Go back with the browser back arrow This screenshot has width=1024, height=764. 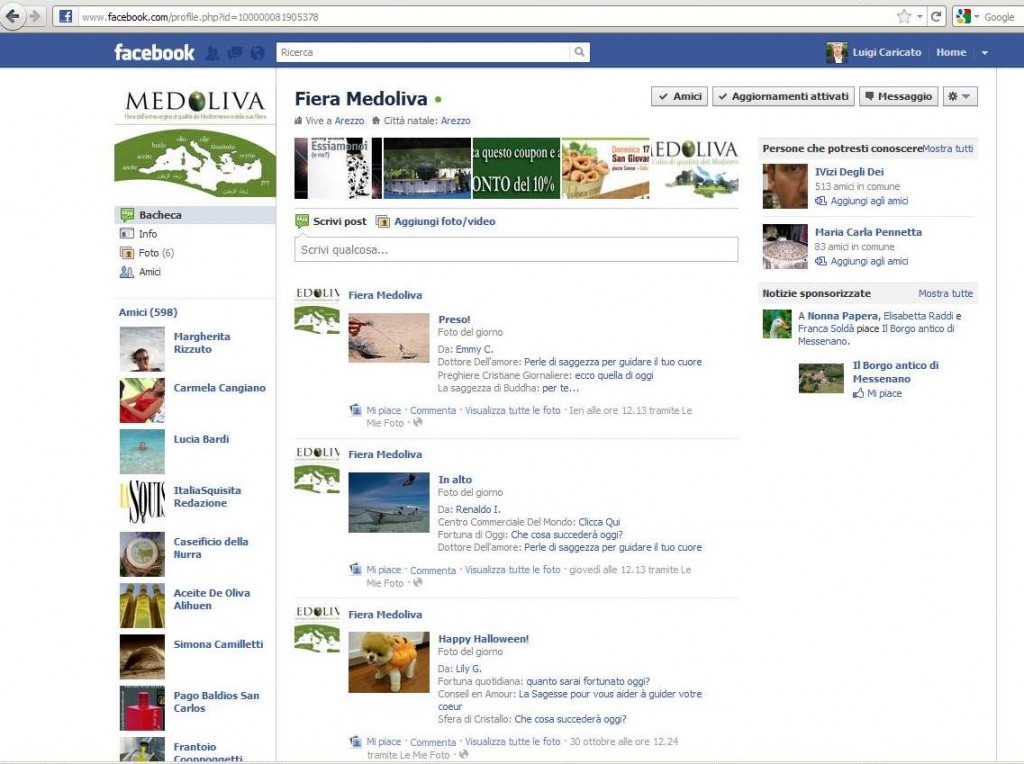pyautogui.click(x=12, y=16)
